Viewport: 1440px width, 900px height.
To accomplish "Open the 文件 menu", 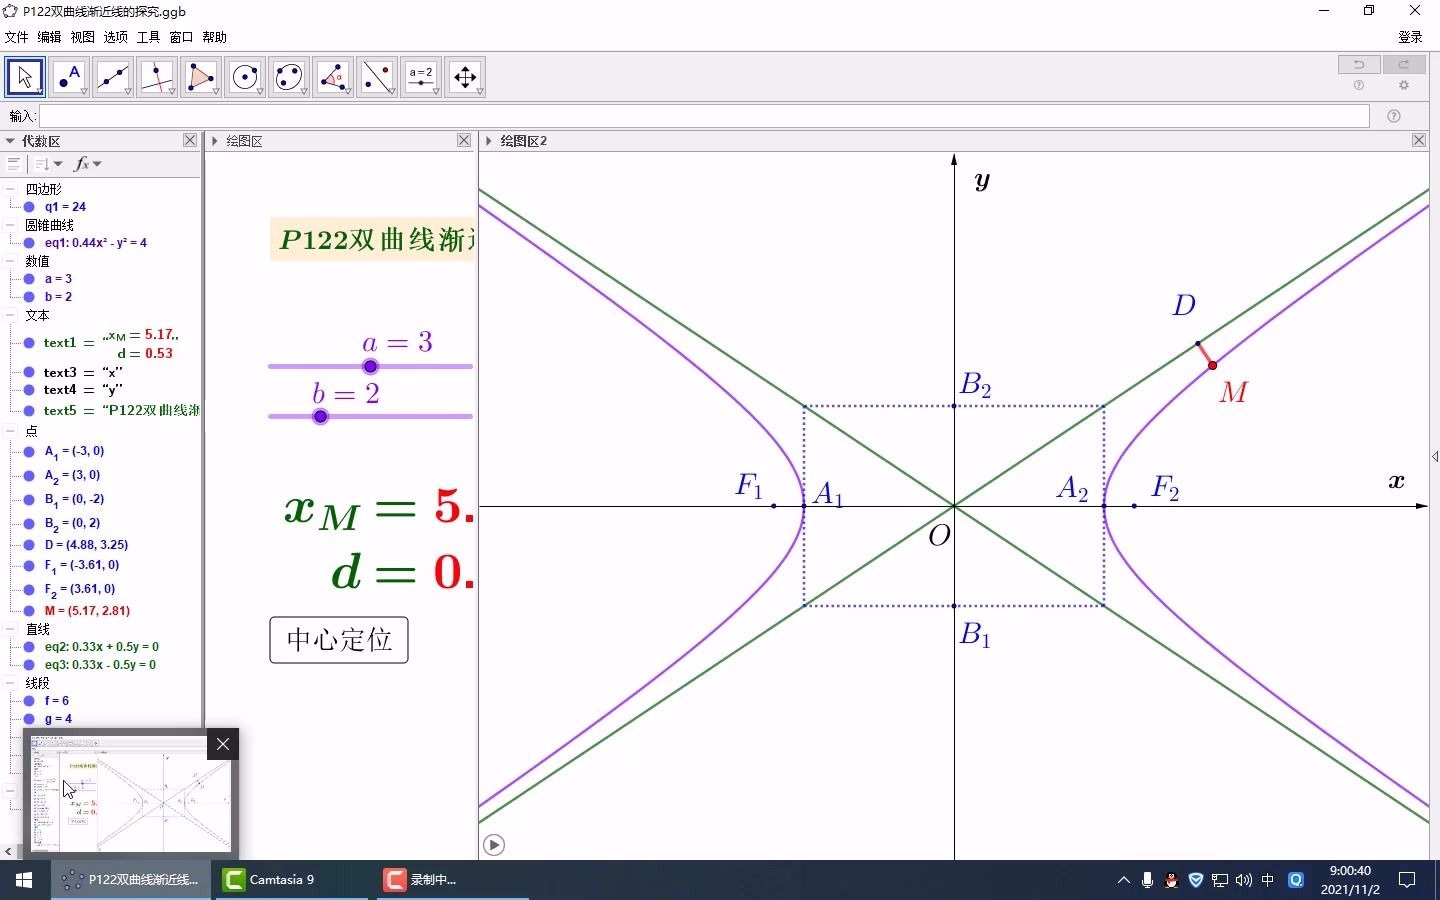I will pos(17,37).
